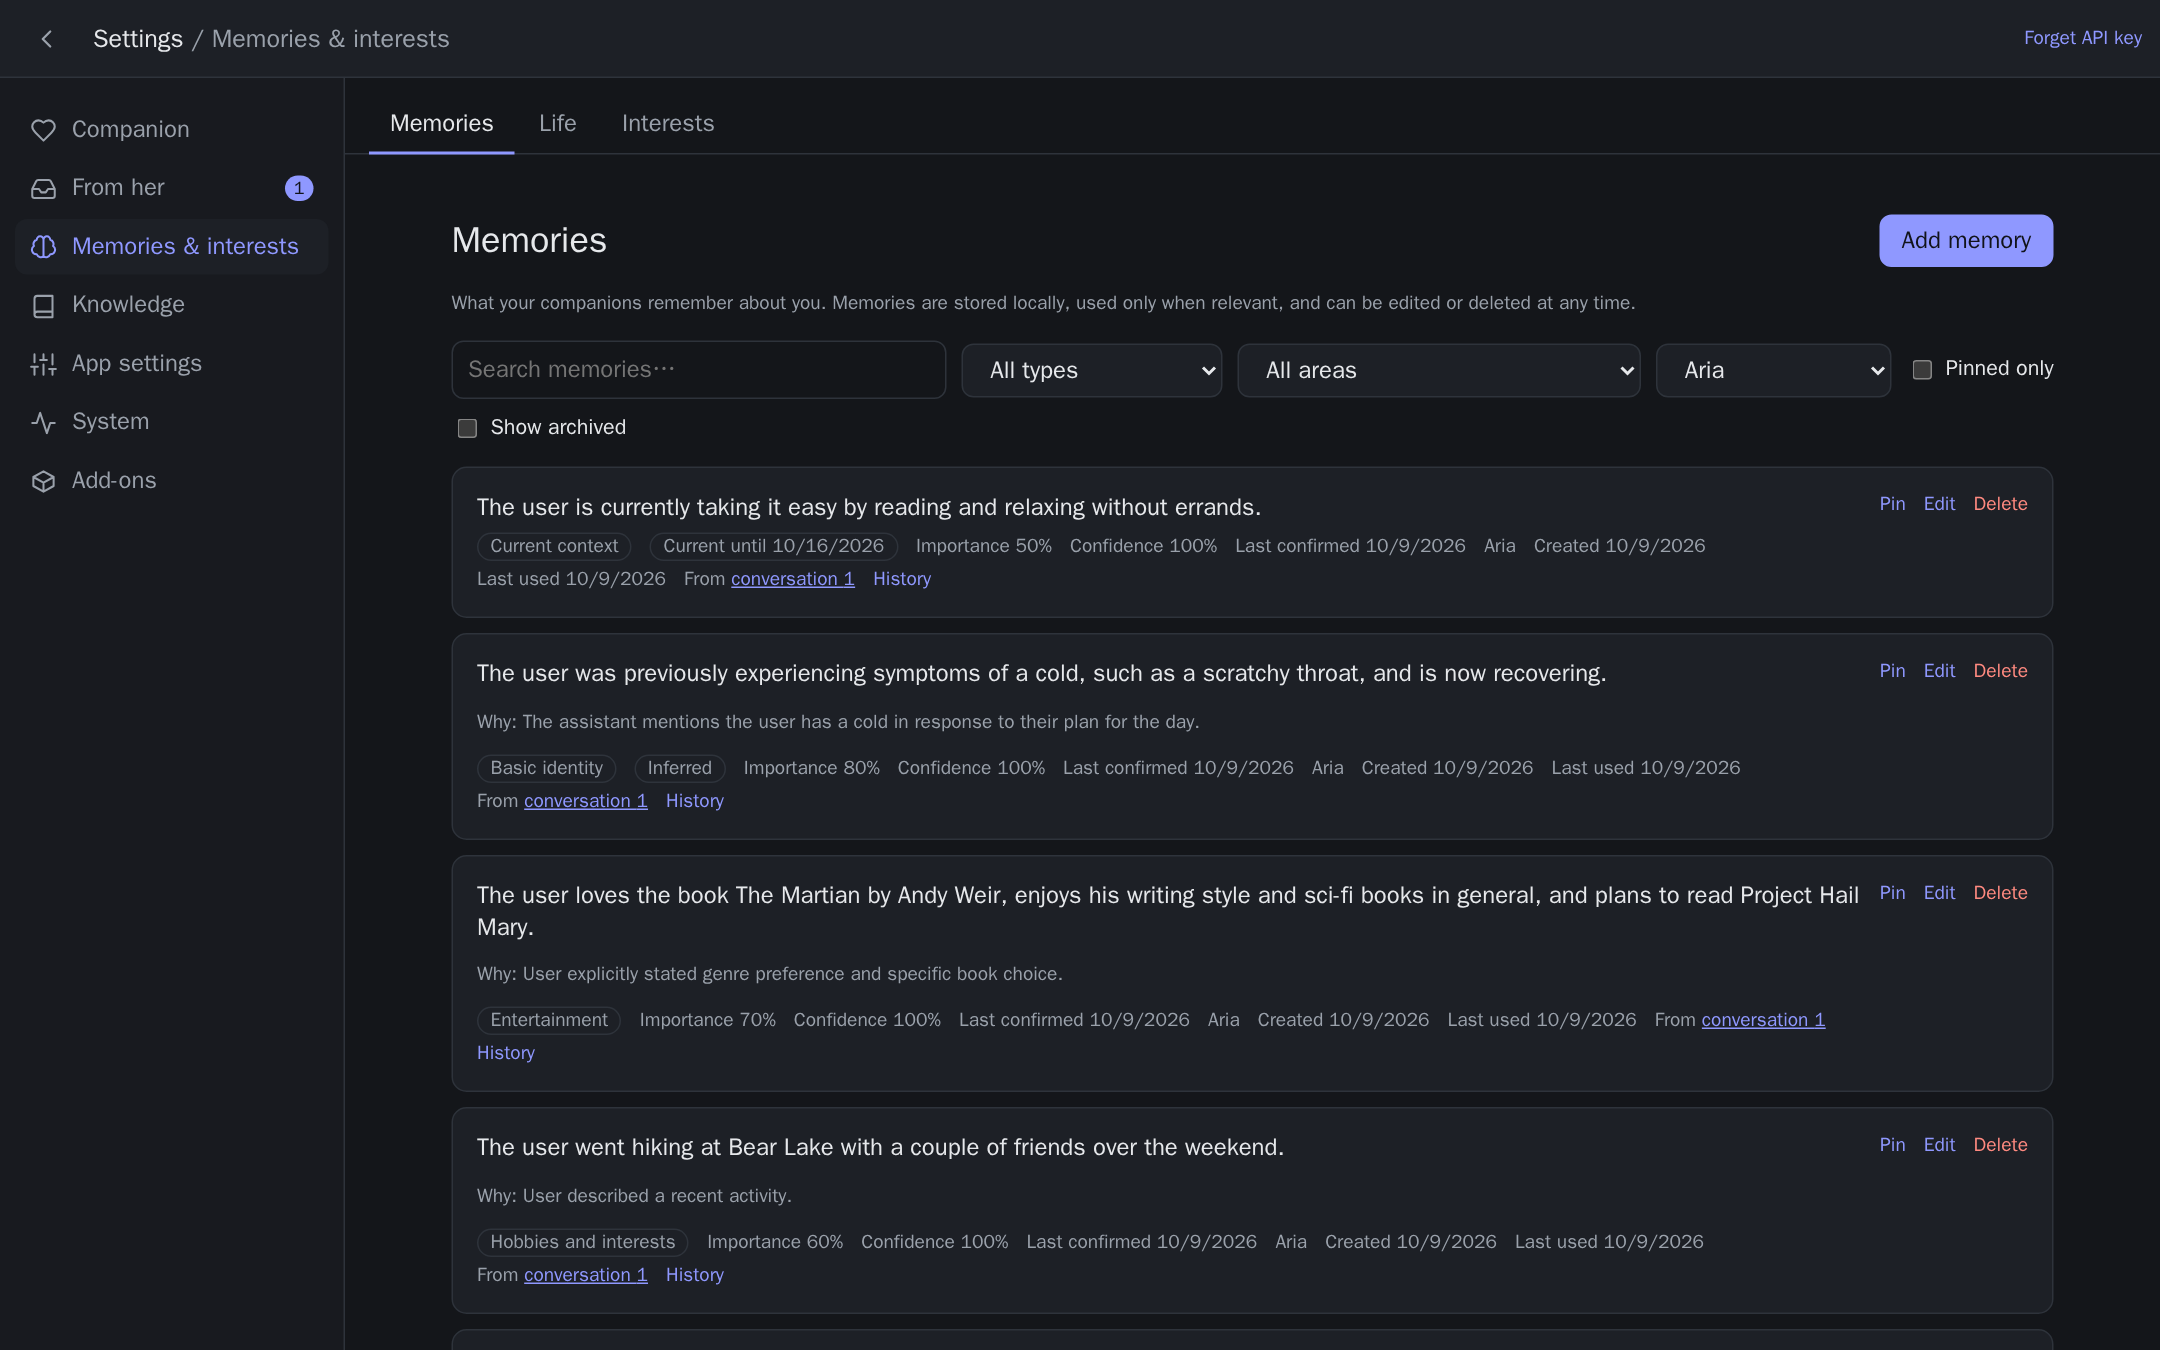2160x1350 pixels.
Task: Open History for The Martian memory
Action: click(506, 1053)
